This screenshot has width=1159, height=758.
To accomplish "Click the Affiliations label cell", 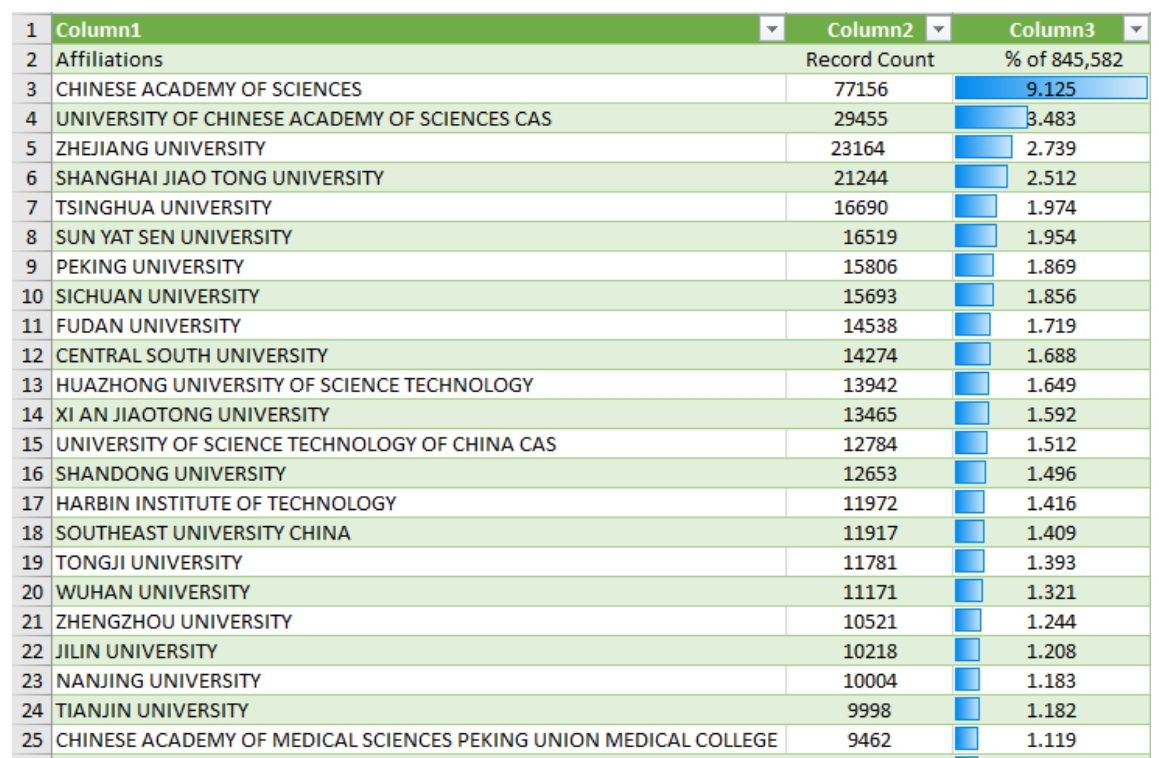I will tap(418, 59).
